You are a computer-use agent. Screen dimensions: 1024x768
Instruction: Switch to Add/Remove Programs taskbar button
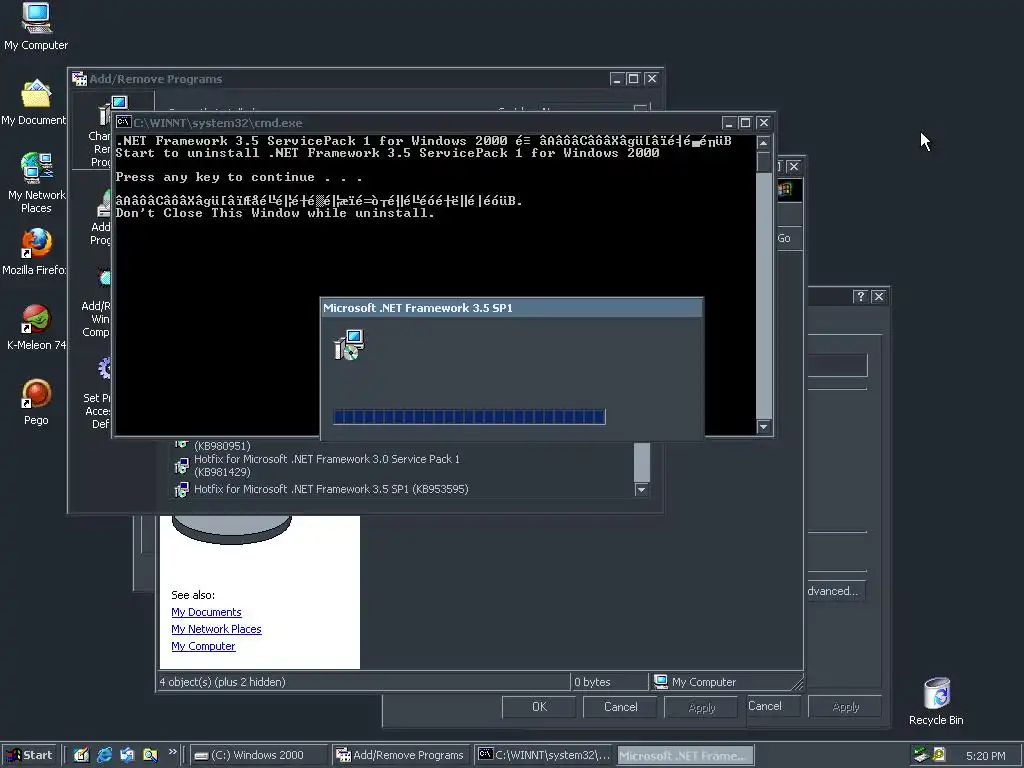400,755
